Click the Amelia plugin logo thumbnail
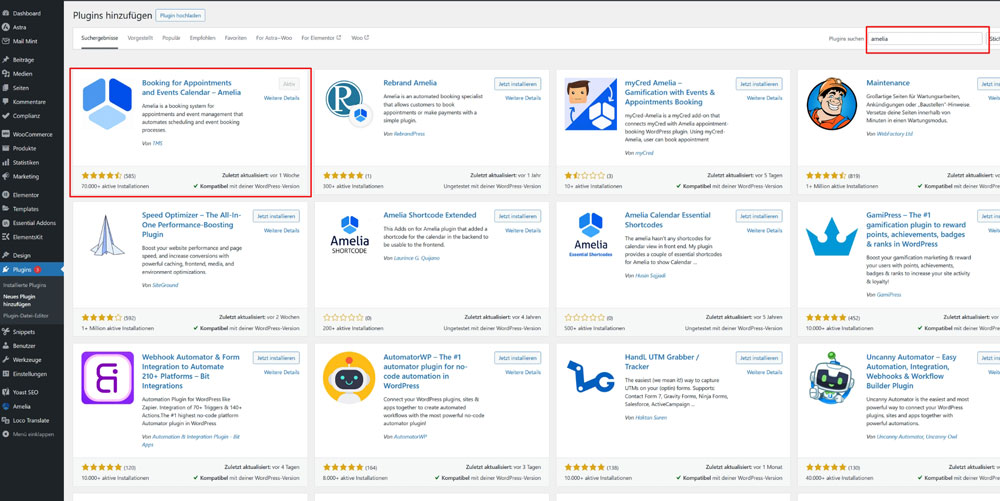The height and width of the screenshot is (501, 1000). 107,104
